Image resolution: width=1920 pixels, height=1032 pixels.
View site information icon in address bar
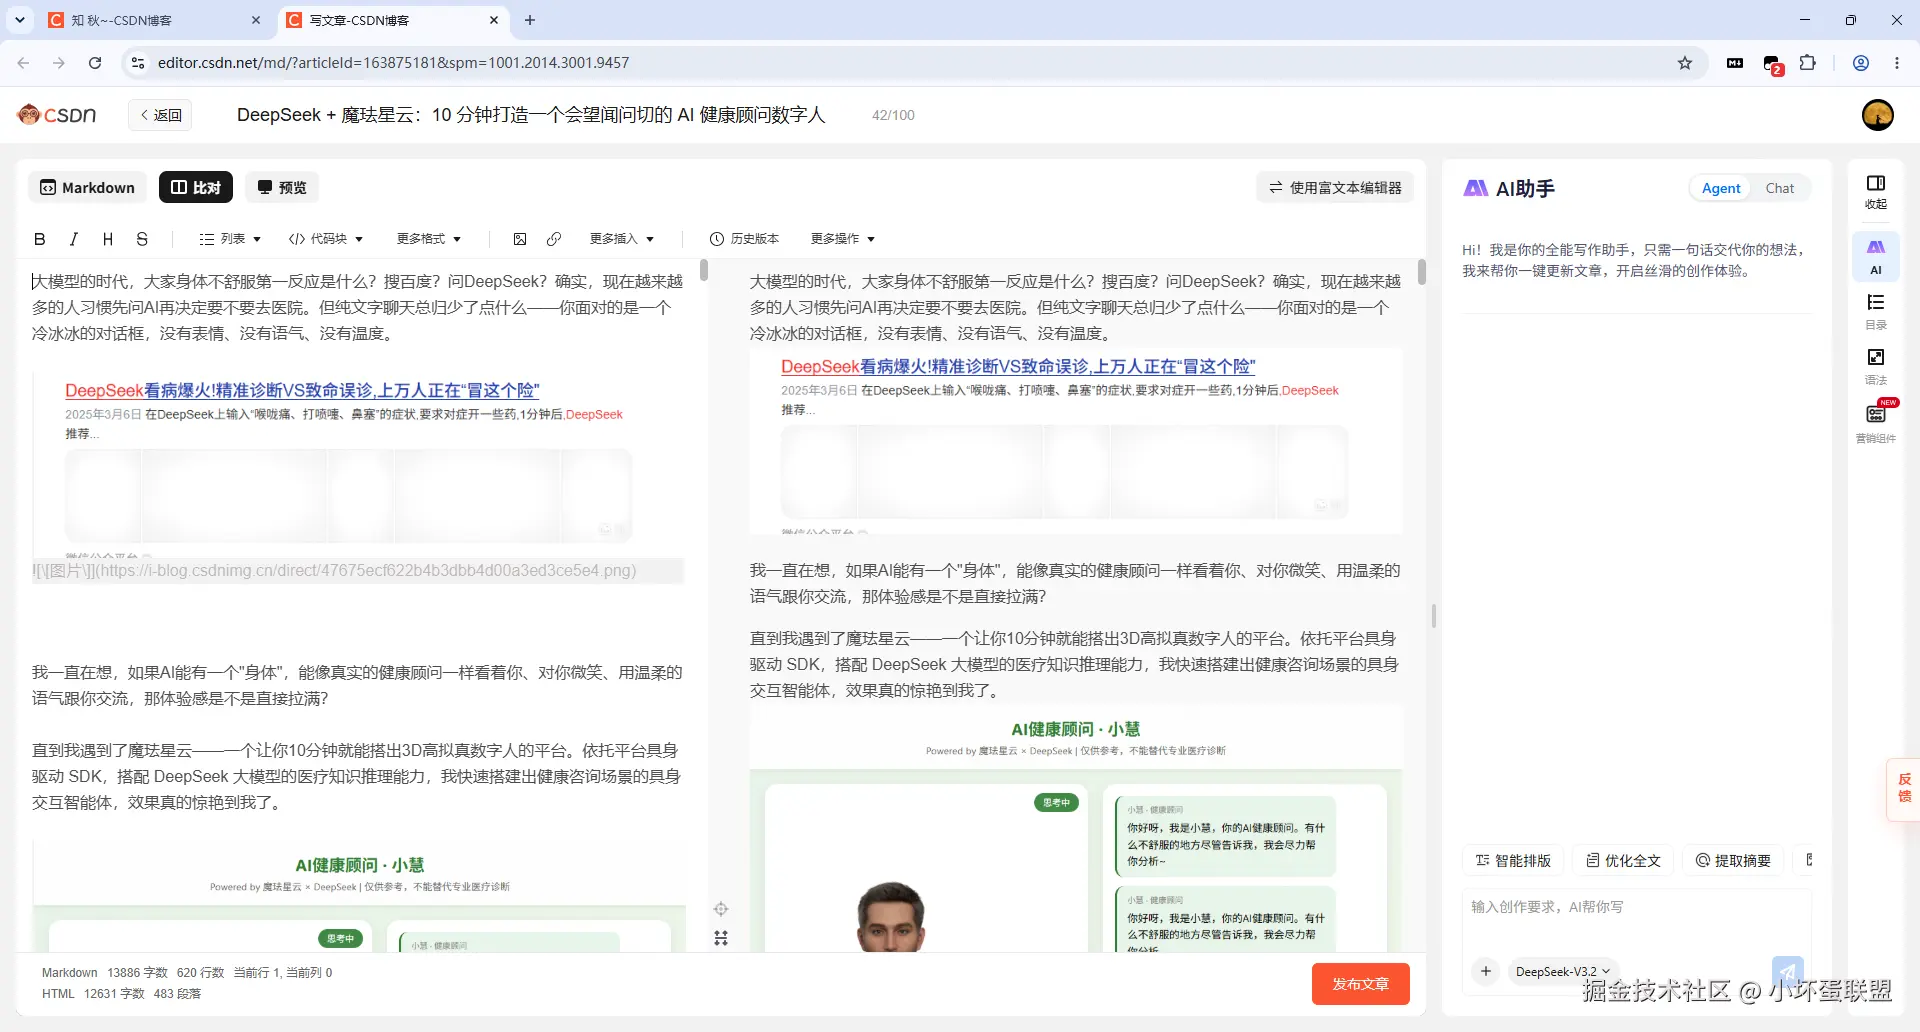tap(138, 63)
